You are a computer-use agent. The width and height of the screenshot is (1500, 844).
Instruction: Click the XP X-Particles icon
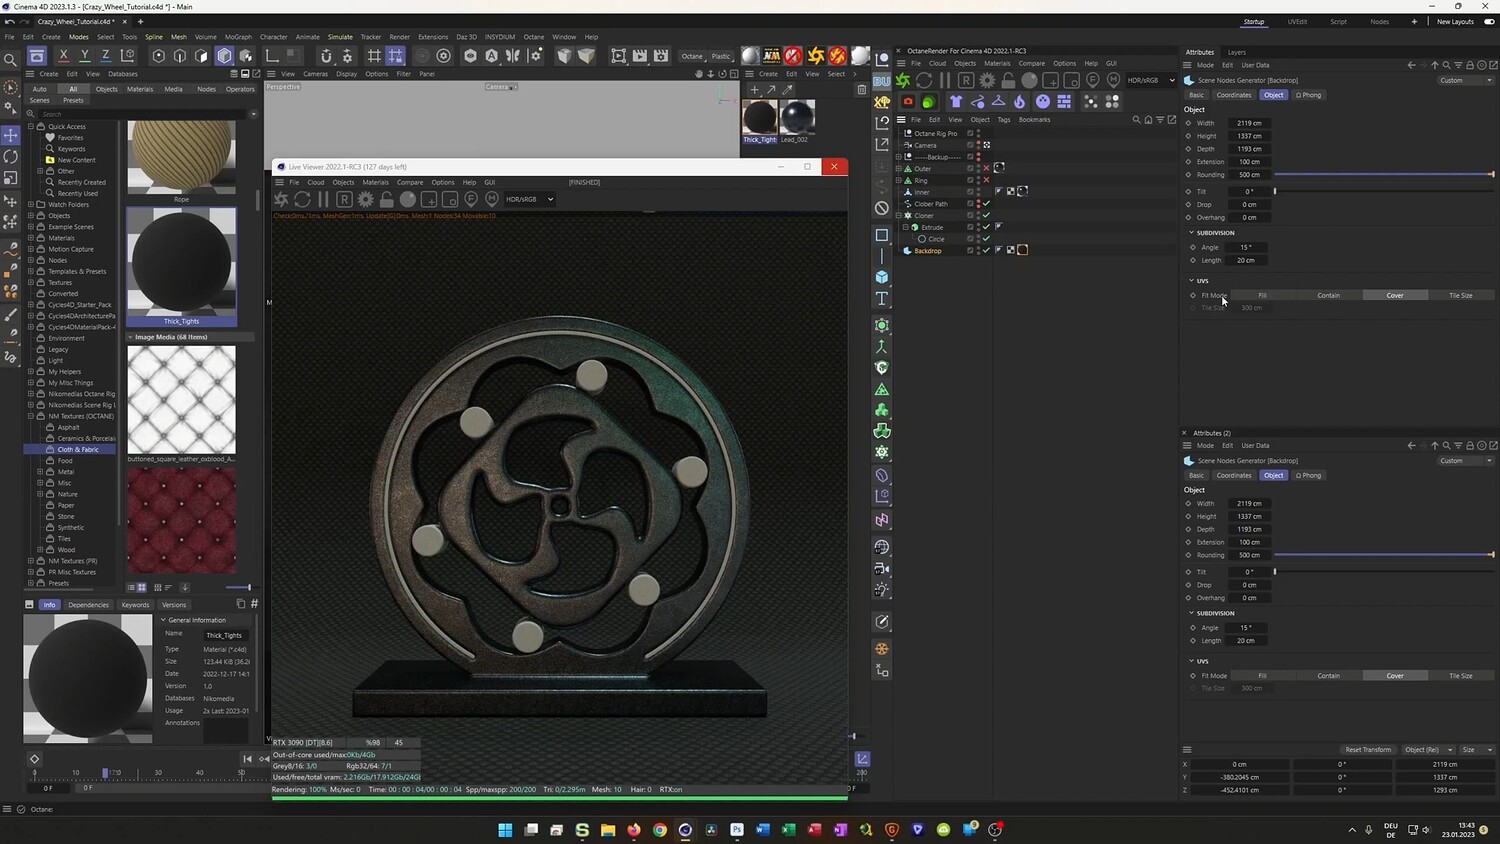tap(882, 101)
